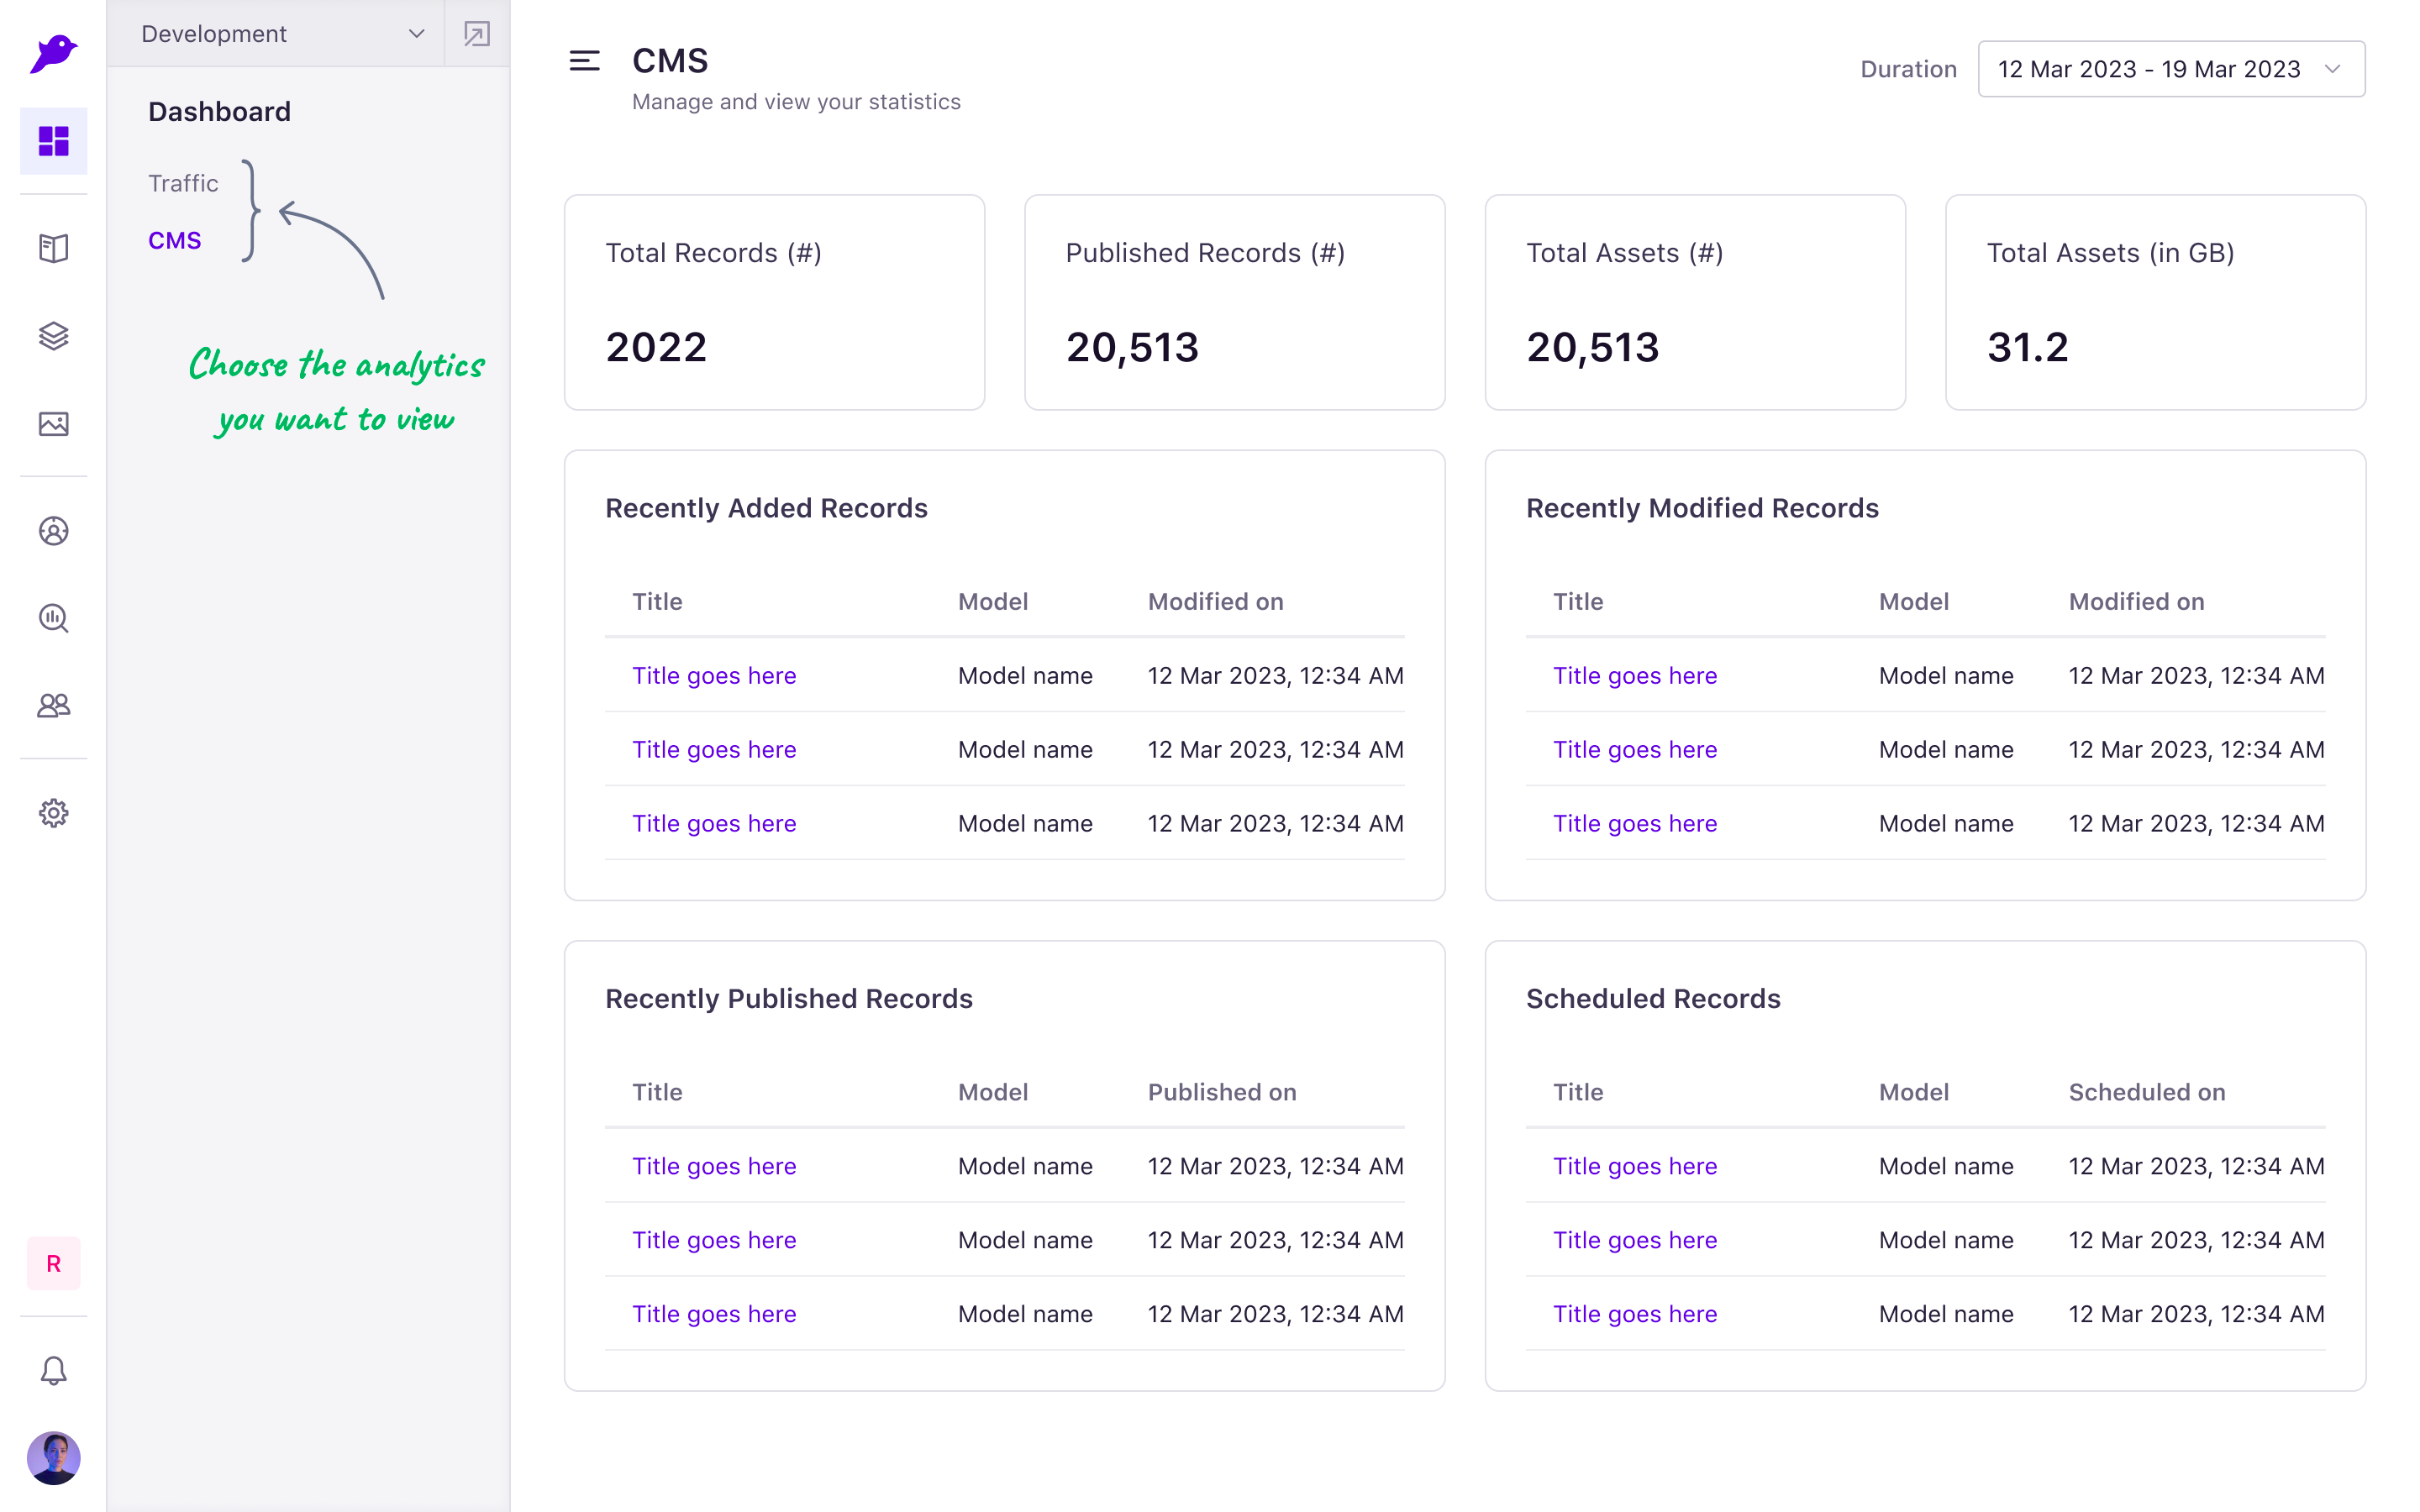The width and height of the screenshot is (2420, 1512).
Task: Open second title link in Recently Published Records
Action: click(714, 1240)
